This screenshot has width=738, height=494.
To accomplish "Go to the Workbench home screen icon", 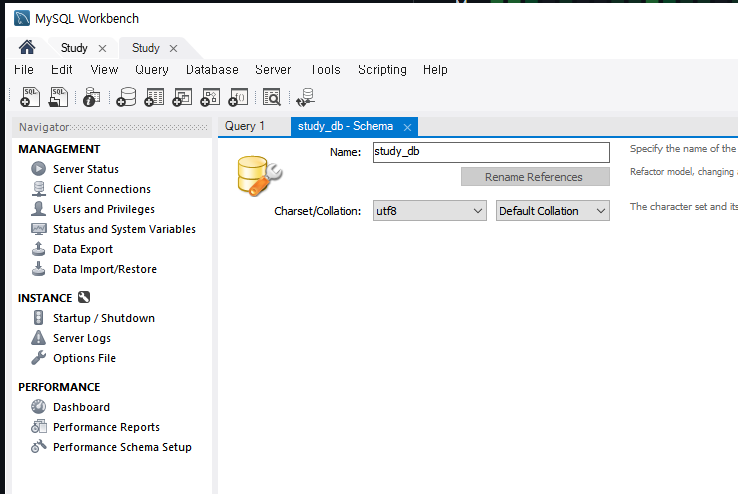I will pyautogui.click(x=27, y=48).
